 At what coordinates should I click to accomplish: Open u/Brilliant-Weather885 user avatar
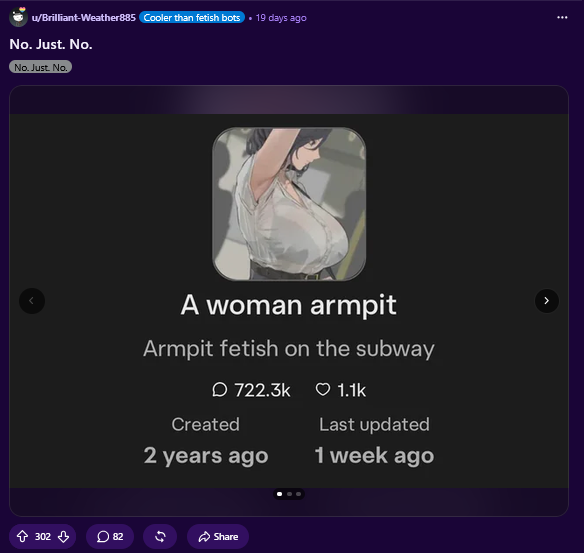coord(18,17)
